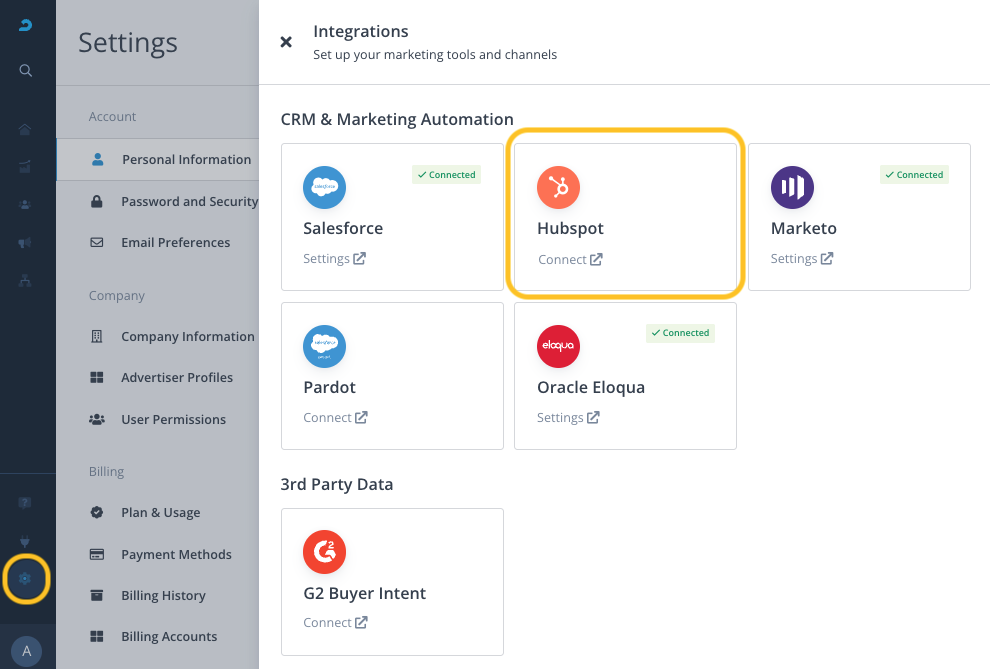Connect the Pardot integration
The image size is (990, 669).
(335, 417)
